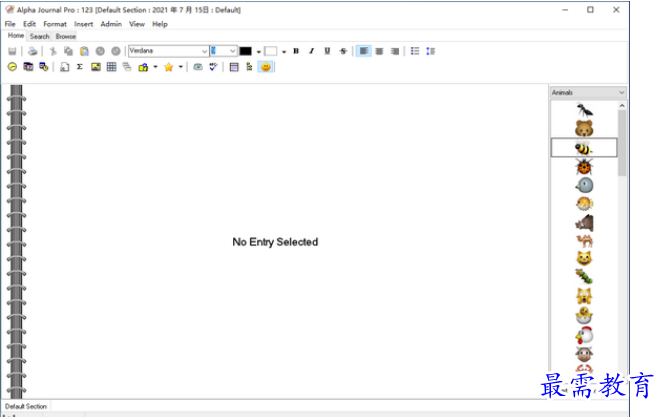Viewport: 662px width, 417px height.
Task: Click the yellow lock icon
Action: [143, 67]
